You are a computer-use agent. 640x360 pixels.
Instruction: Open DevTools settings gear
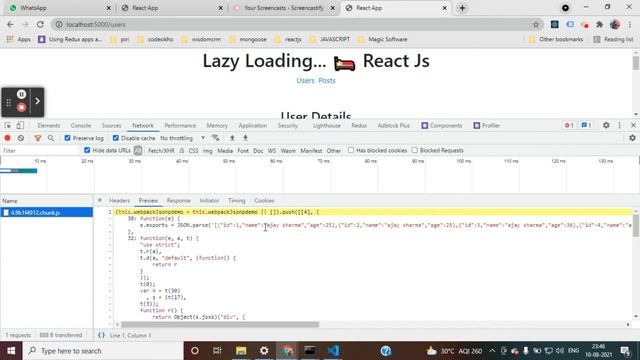(x=606, y=125)
